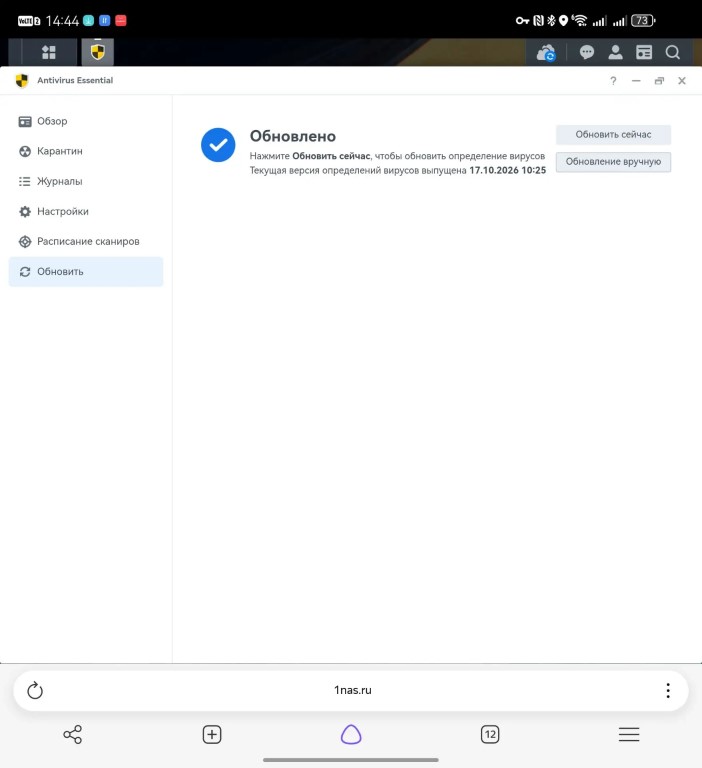702x768 pixels.
Task: Close the Antivirus Essential window
Action: (x=681, y=81)
